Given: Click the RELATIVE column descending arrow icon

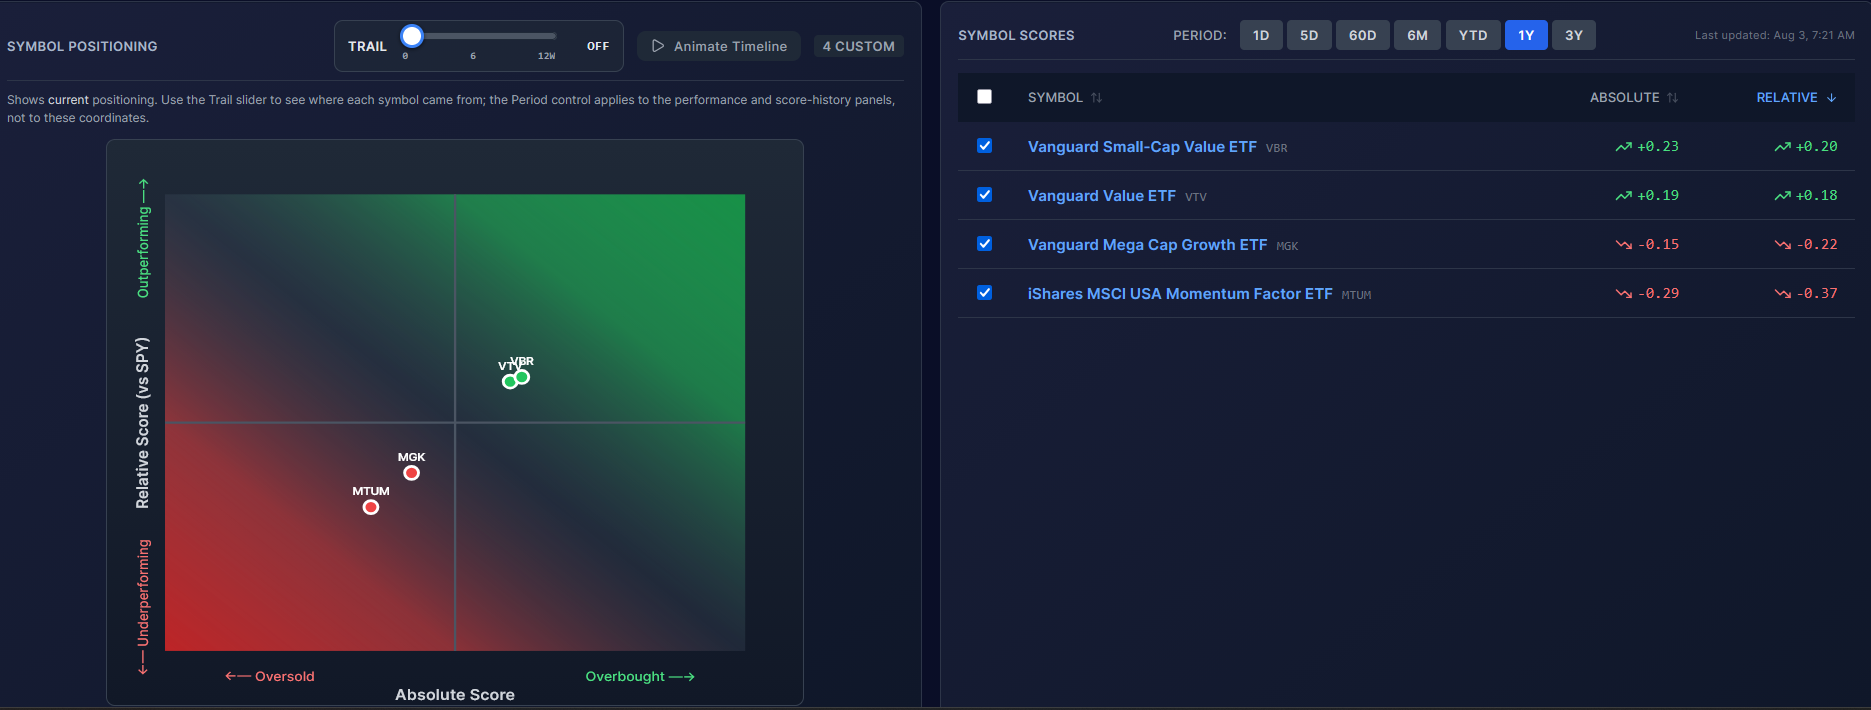Looking at the screenshot, I should (x=1831, y=97).
